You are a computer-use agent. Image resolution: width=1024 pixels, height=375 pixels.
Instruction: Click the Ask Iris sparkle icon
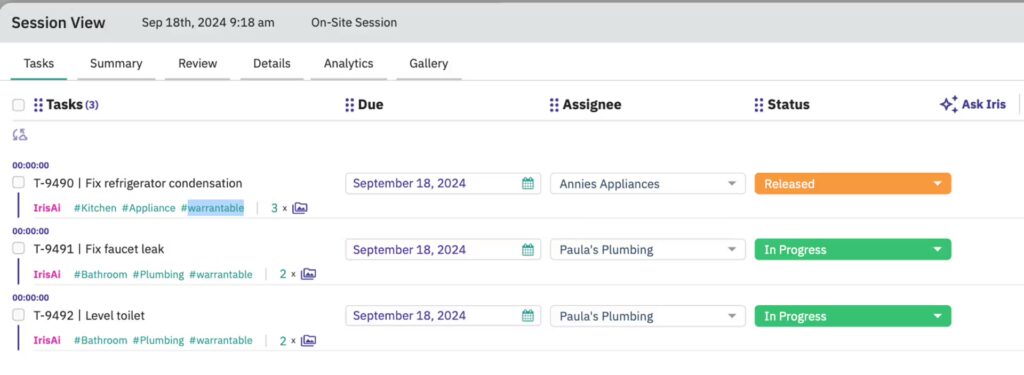point(948,105)
